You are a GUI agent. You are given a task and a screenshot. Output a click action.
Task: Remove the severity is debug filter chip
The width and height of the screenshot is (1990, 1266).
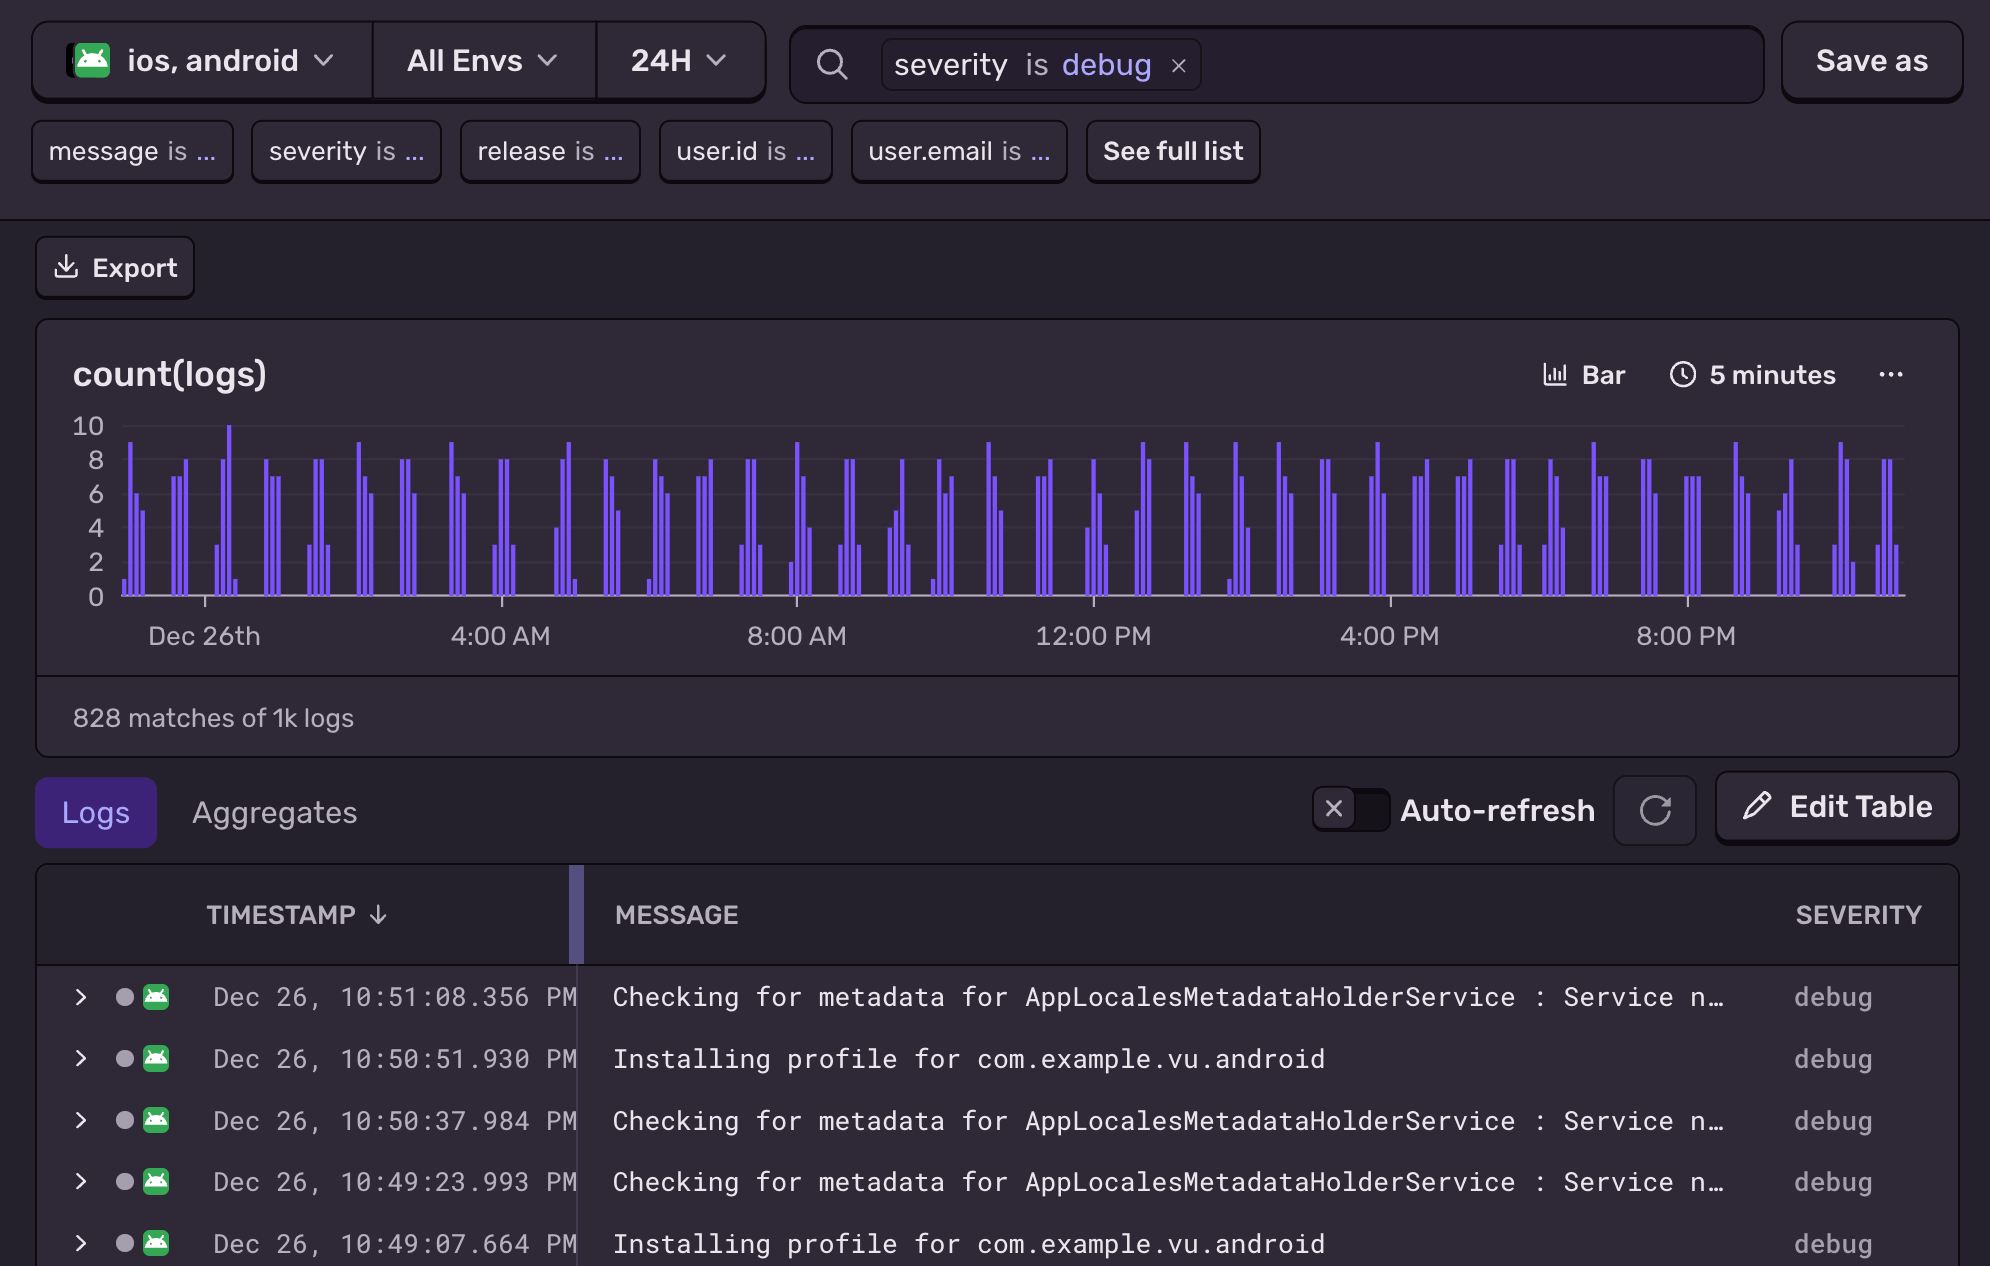[1180, 65]
